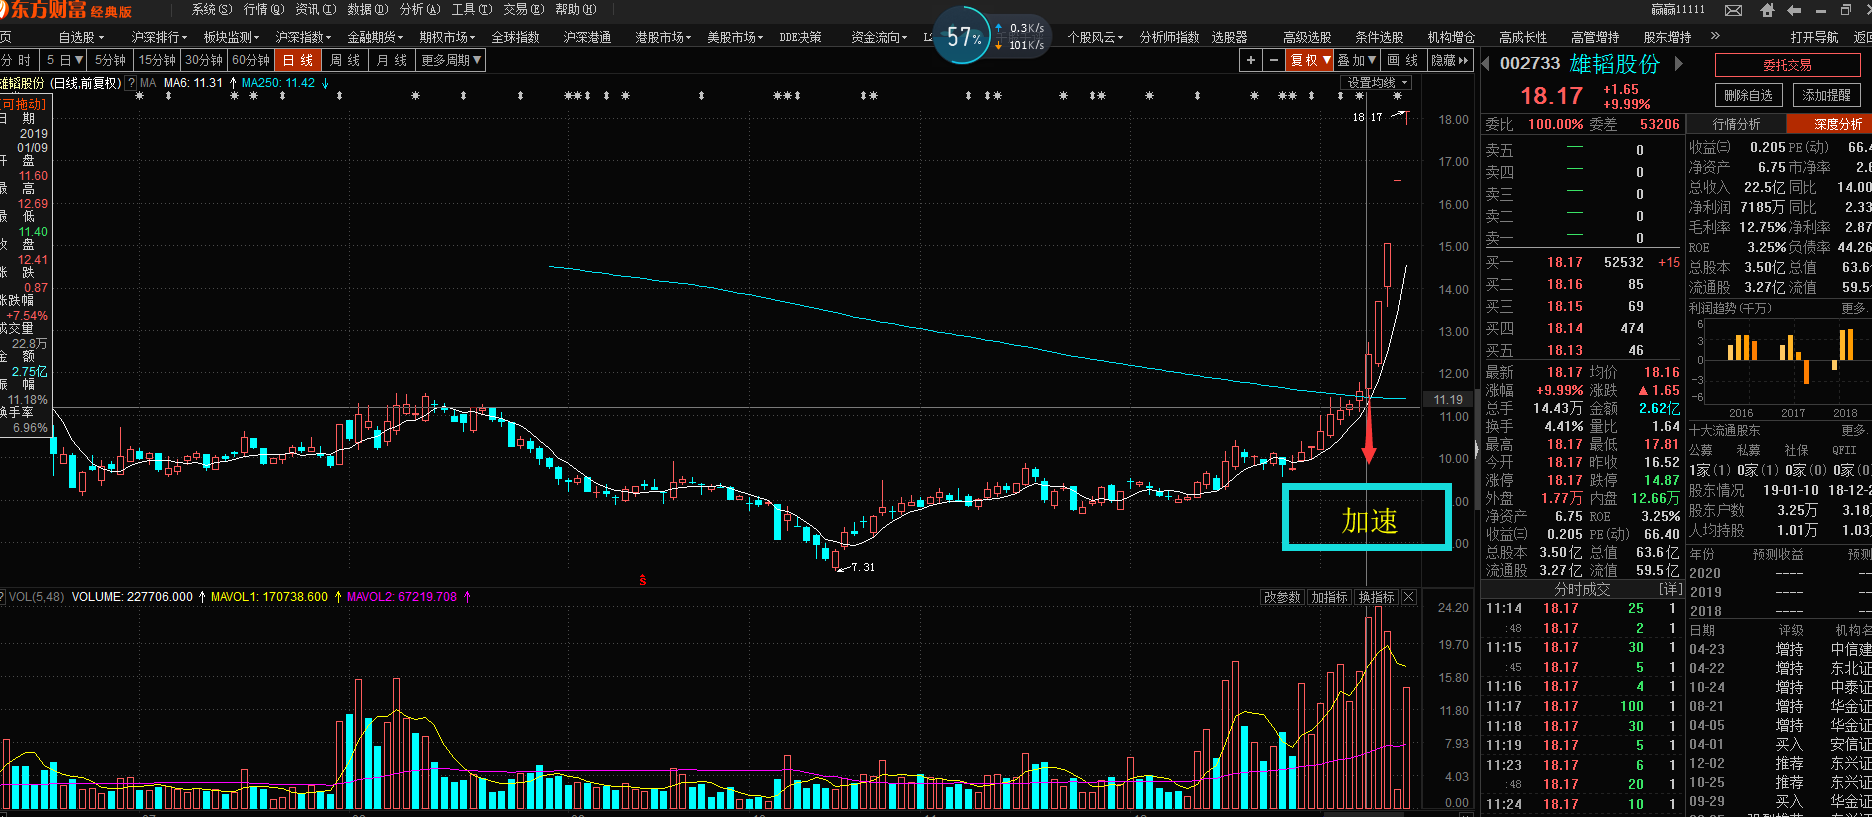This screenshot has width=1872, height=817.
Task: Open the 行情(Q) menu
Action: (x=263, y=9)
